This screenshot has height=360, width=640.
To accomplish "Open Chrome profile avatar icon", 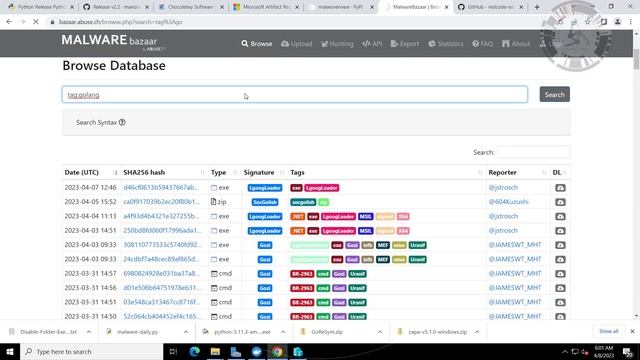I will pos(618,22).
